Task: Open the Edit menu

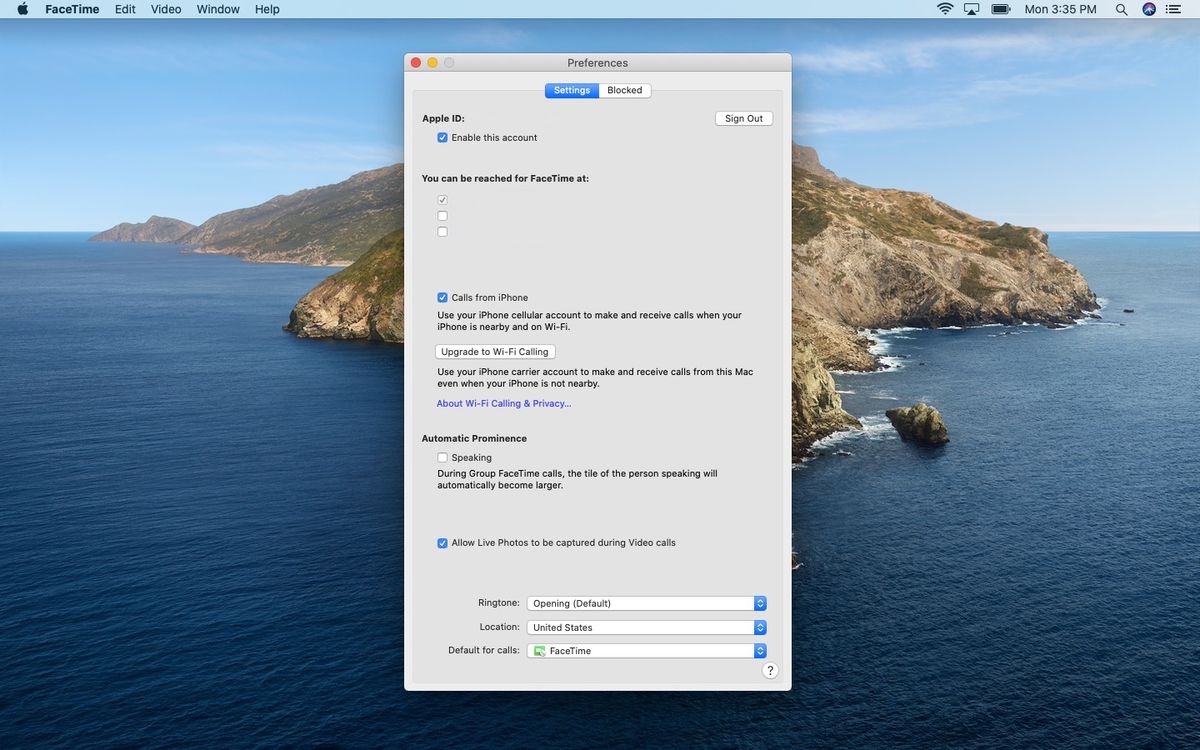Action: (125, 9)
